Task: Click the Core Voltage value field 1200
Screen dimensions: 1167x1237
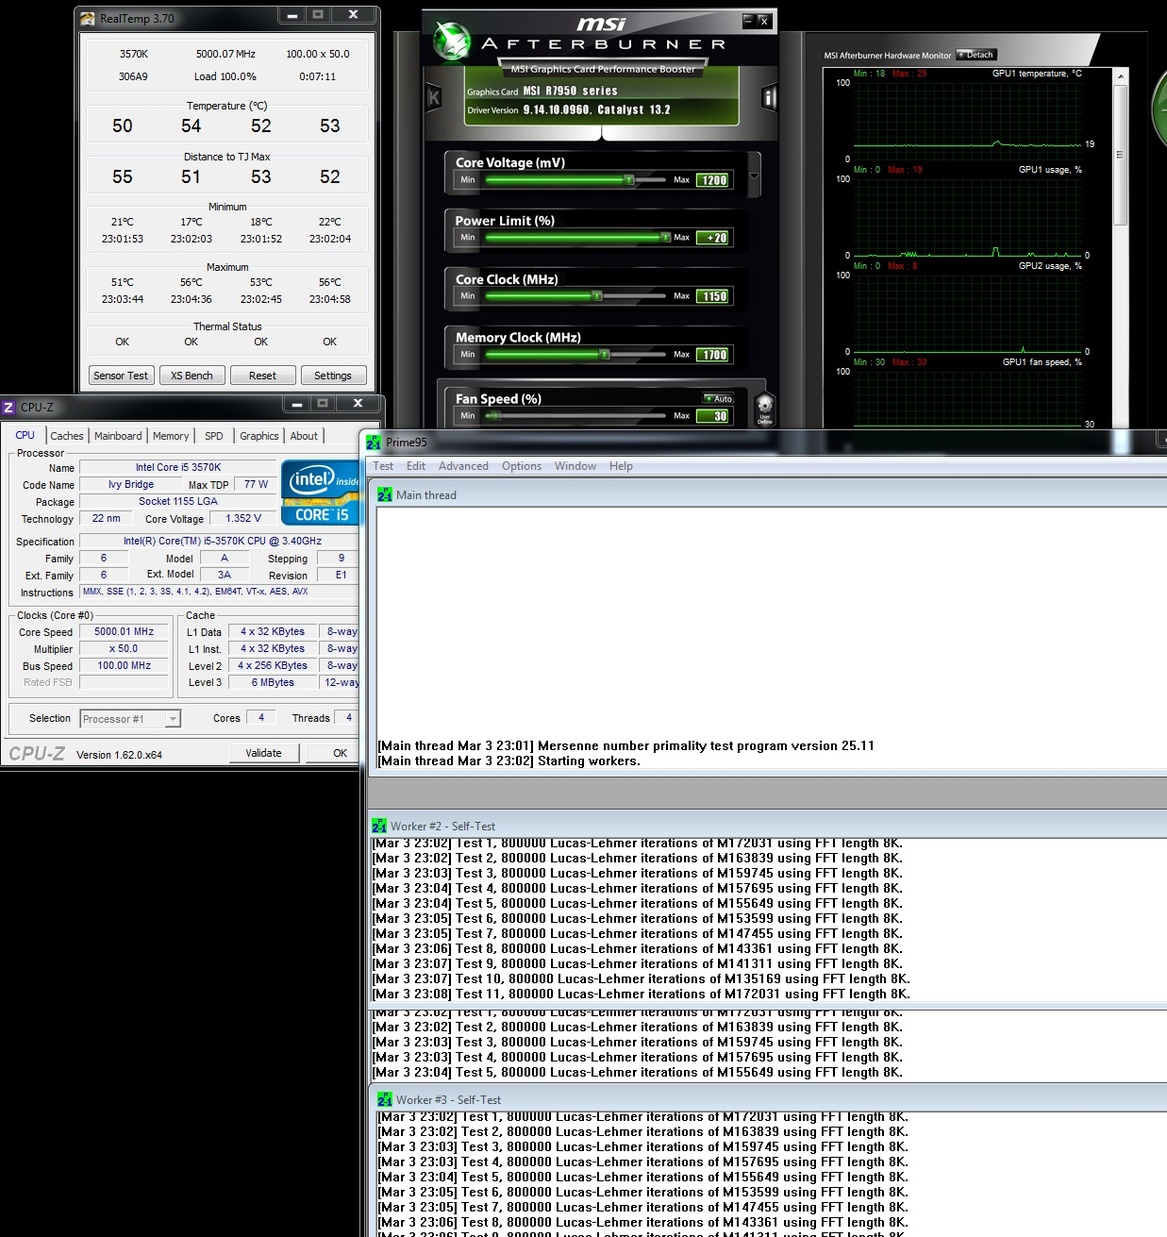Action: pyautogui.click(x=714, y=180)
